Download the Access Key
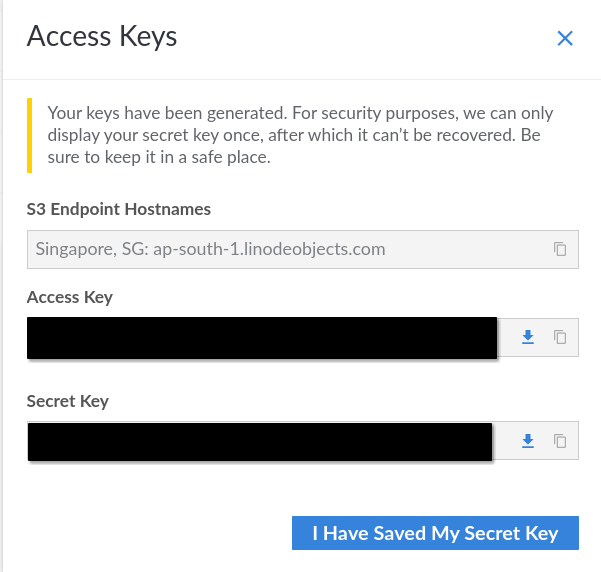 tap(528, 338)
